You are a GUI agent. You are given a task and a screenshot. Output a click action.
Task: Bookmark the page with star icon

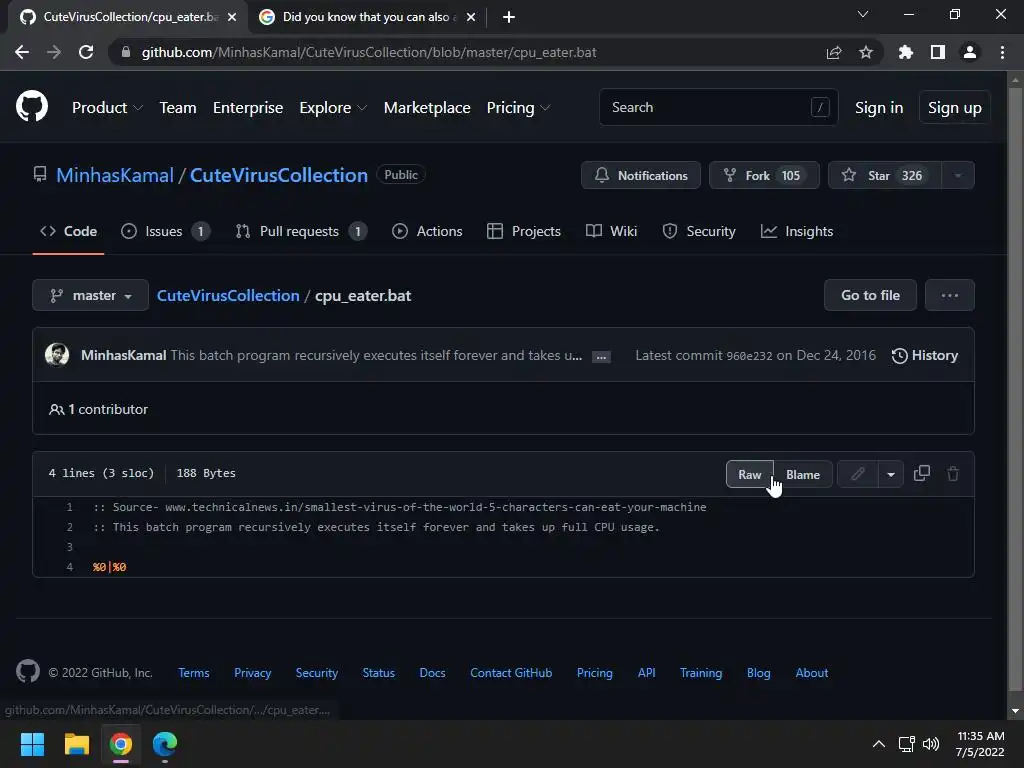(865, 52)
